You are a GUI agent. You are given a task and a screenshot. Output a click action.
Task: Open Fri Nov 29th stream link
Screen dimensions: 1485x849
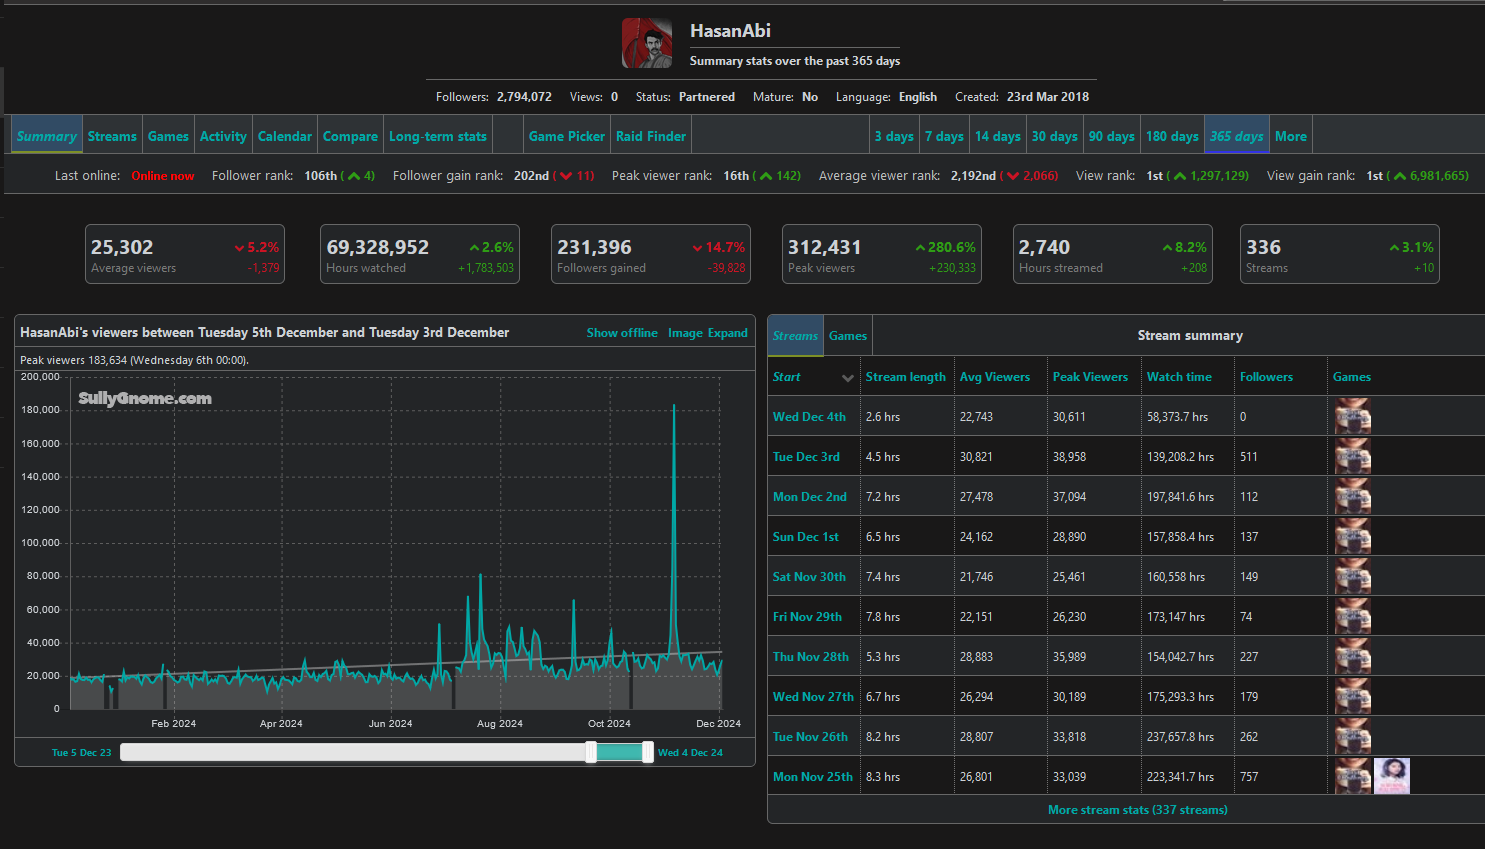coord(807,617)
